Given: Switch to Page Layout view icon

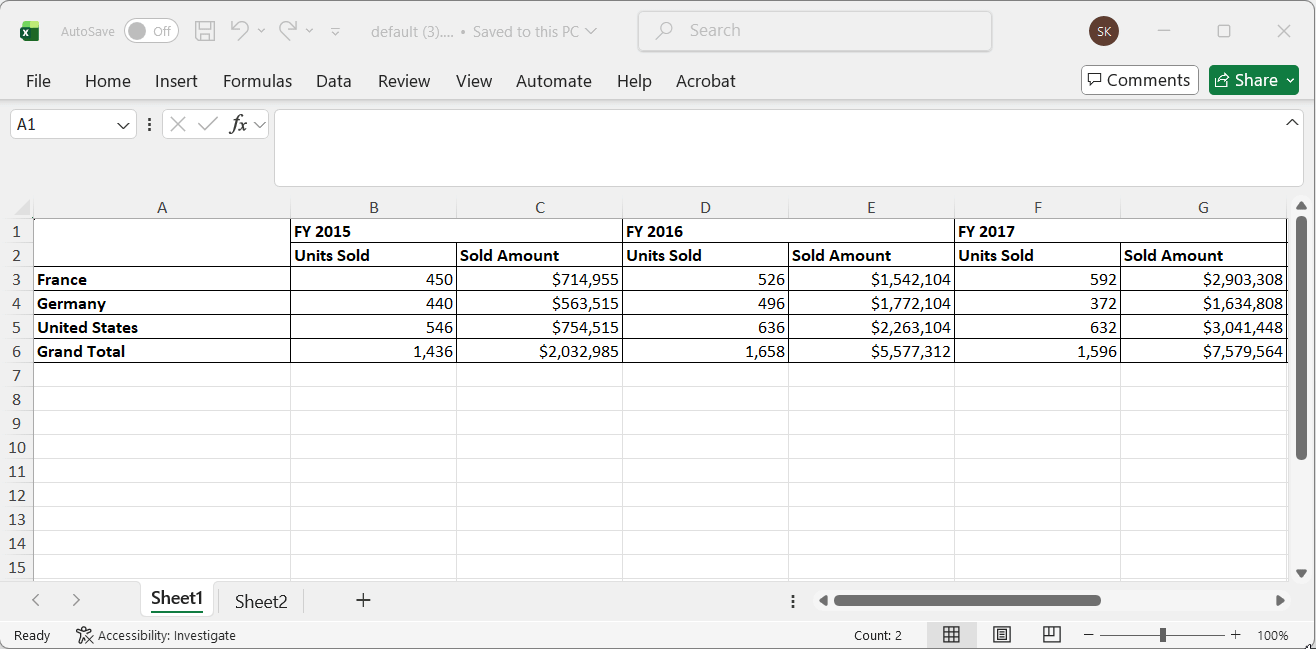Looking at the screenshot, I should click(x=1001, y=634).
